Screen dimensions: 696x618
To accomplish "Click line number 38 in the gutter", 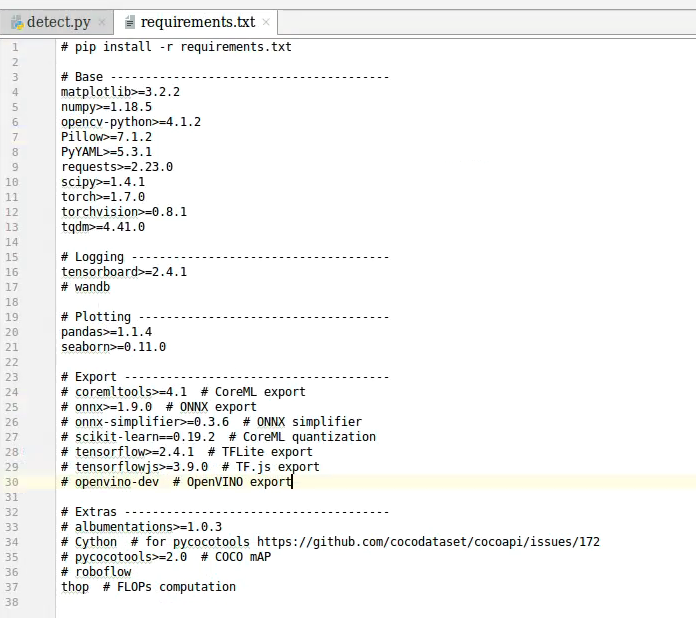I will tap(12, 602).
